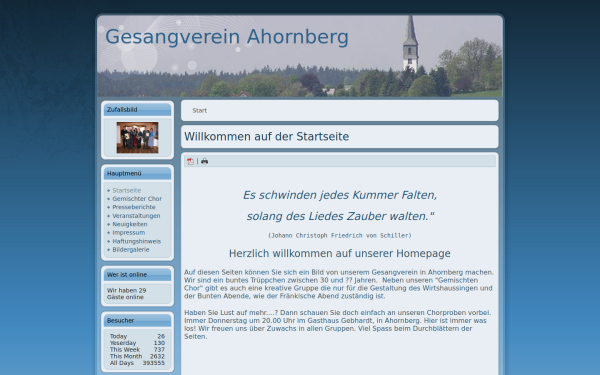Image resolution: width=600 pixels, height=375 pixels.
Task: Click the This Week visitor row
Action: click(x=137, y=350)
